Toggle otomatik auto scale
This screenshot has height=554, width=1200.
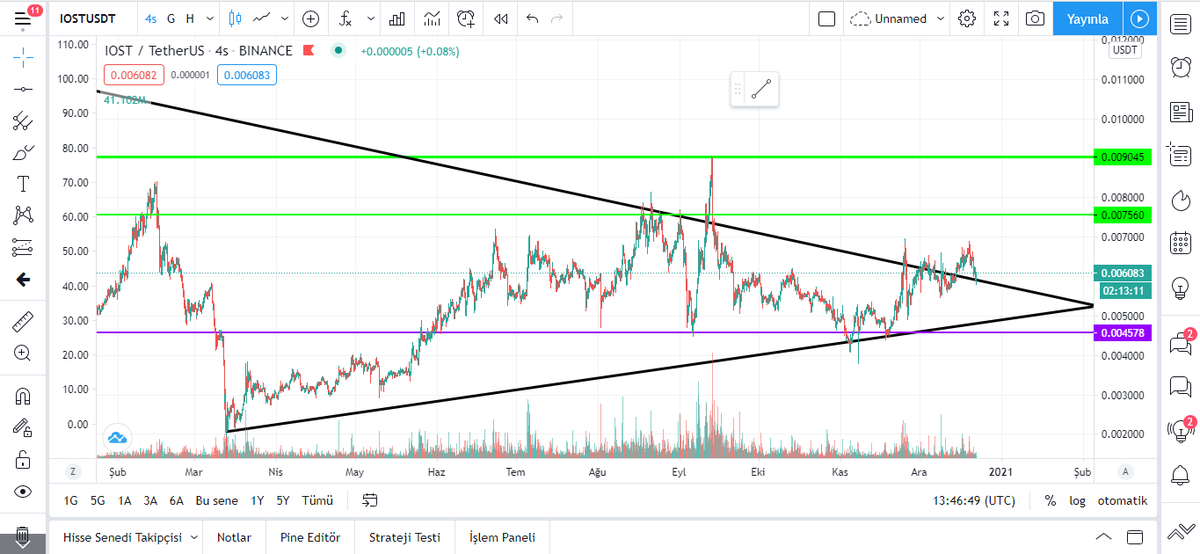pos(1122,500)
